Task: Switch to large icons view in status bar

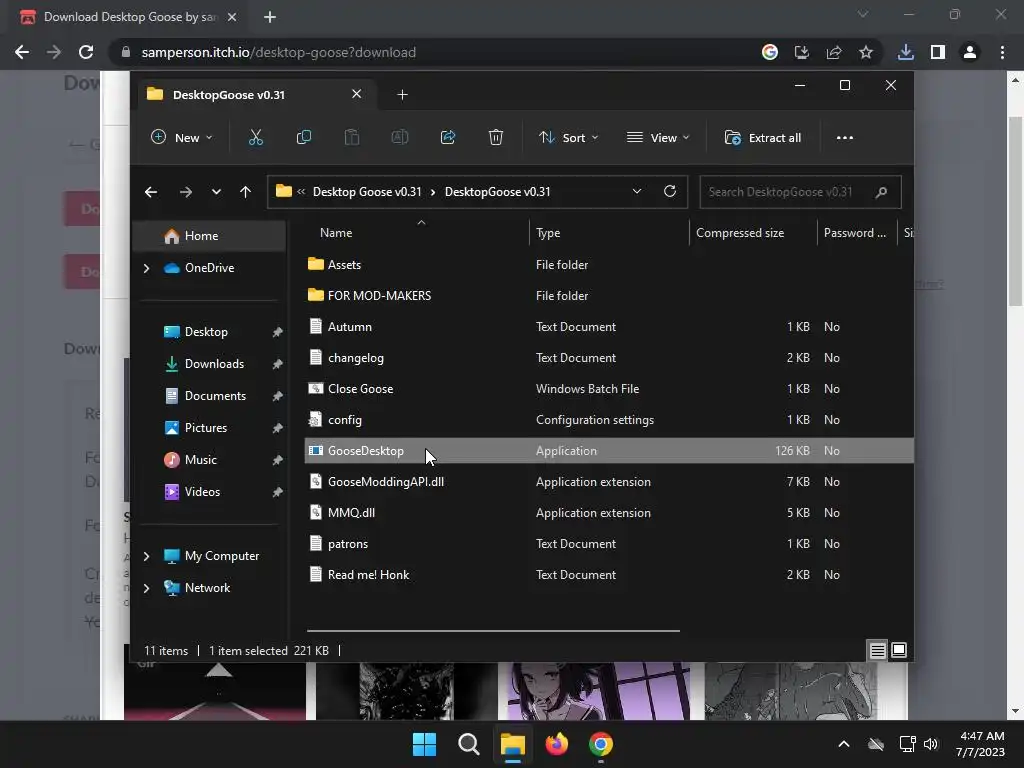Action: pyautogui.click(x=899, y=650)
